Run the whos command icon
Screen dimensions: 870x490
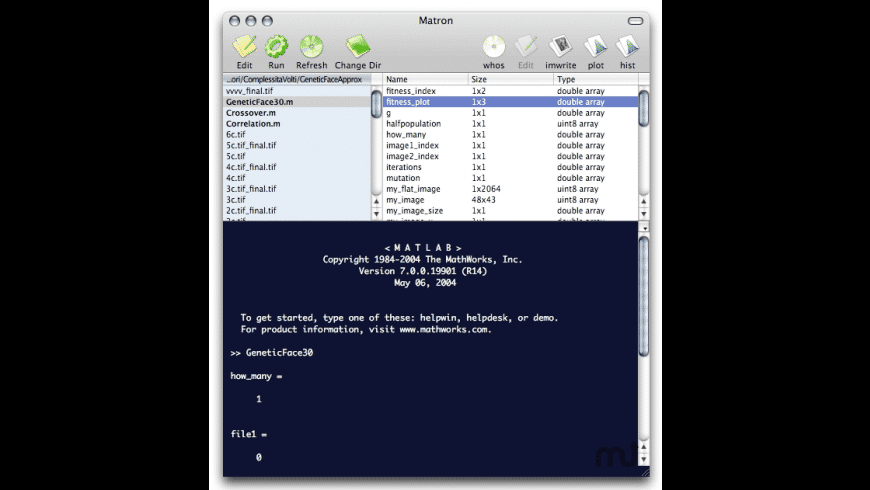493,51
